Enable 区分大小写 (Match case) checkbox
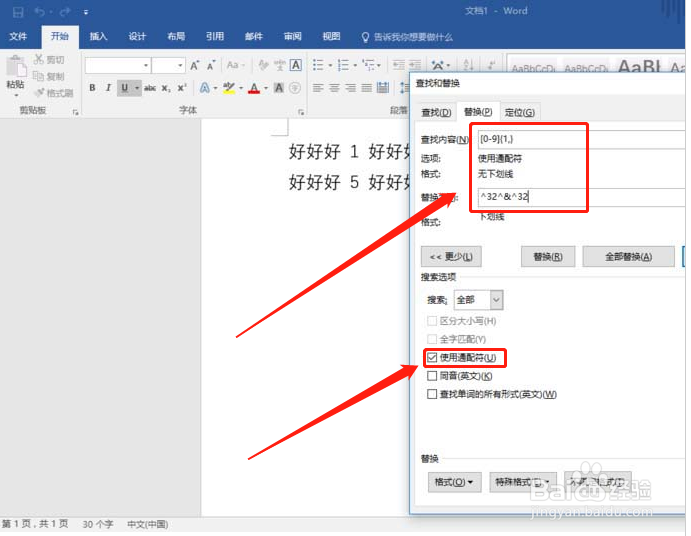 pyautogui.click(x=432, y=321)
